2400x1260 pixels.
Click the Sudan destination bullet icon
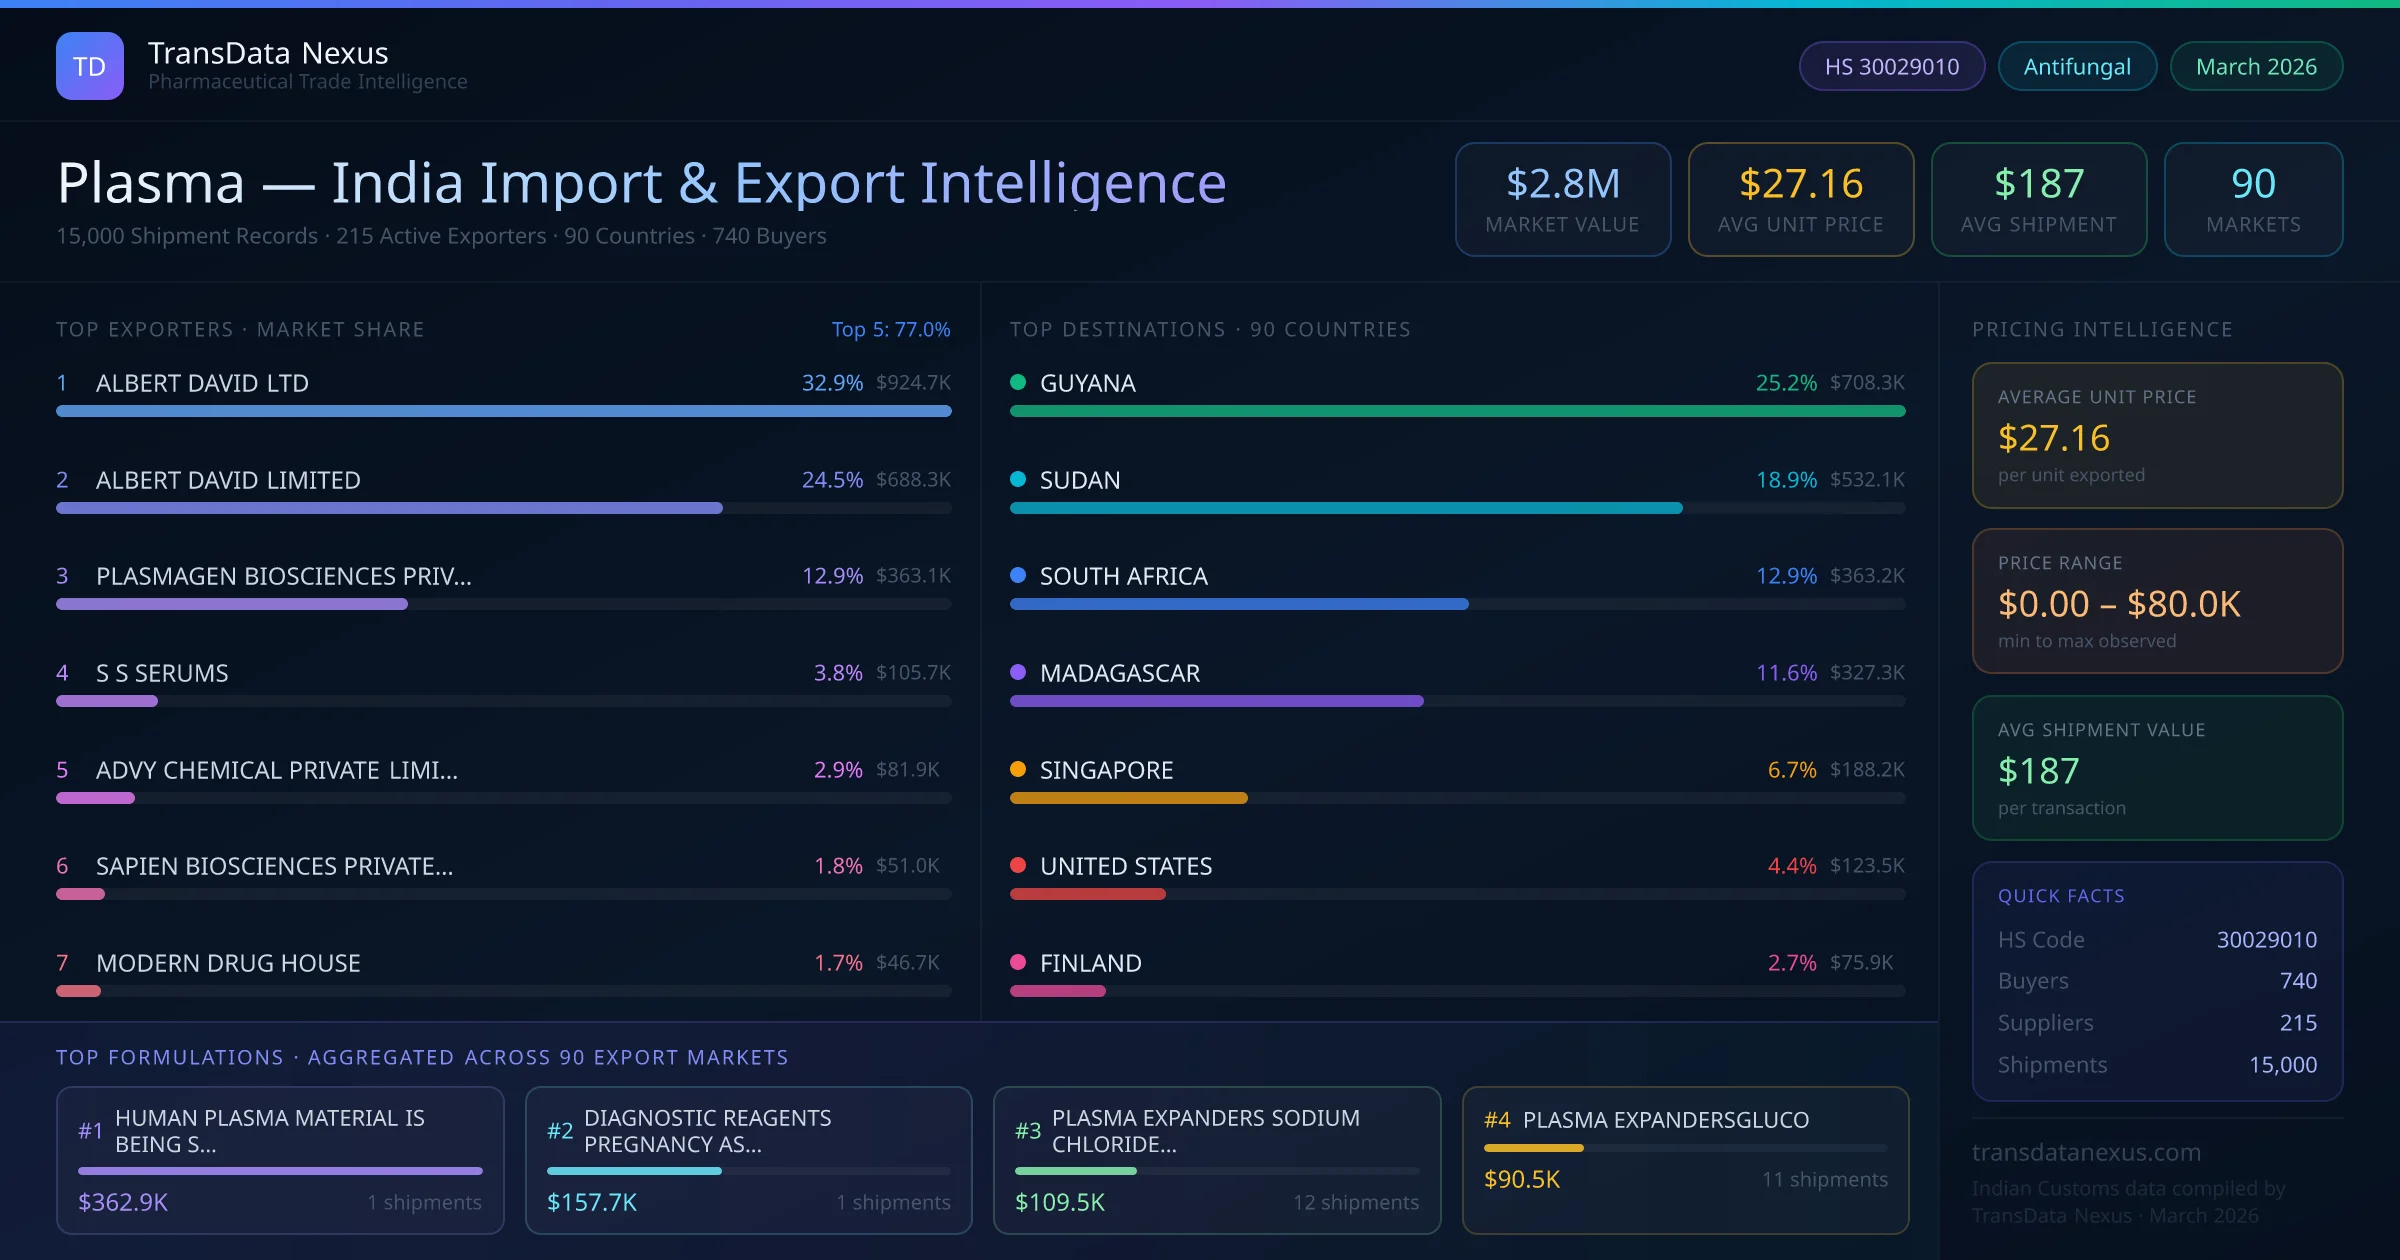pyautogui.click(x=1018, y=479)
